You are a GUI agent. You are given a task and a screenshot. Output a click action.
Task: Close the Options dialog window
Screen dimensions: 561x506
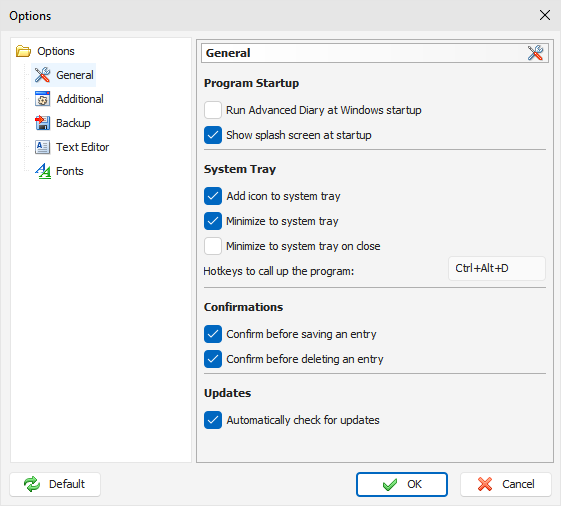(545, 15)
